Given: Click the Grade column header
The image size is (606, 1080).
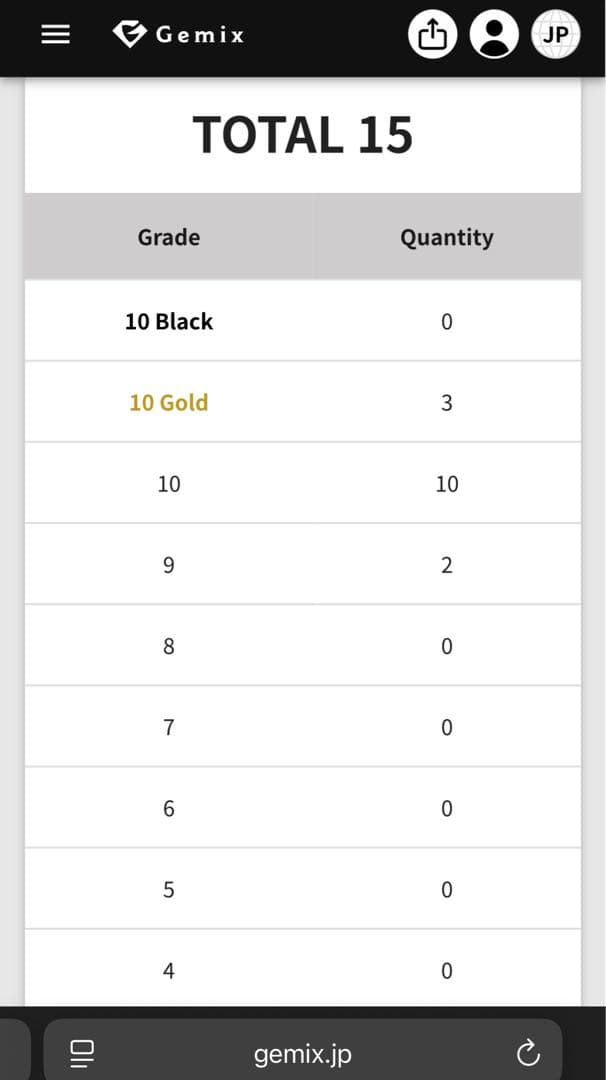Looking at the screenshot, I should pyautogui.click(x=168, y=237).
